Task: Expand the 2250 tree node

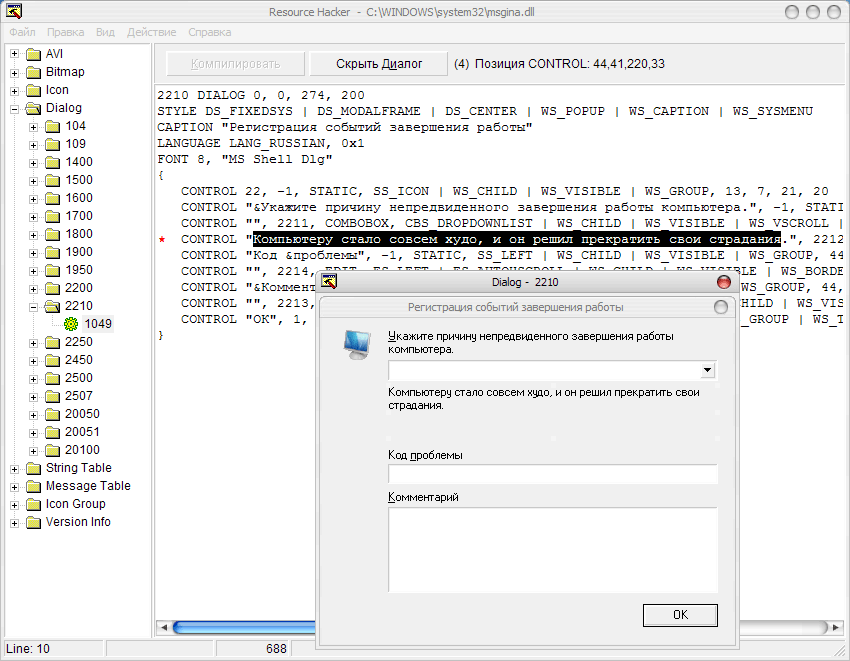Action: [34, 343]
